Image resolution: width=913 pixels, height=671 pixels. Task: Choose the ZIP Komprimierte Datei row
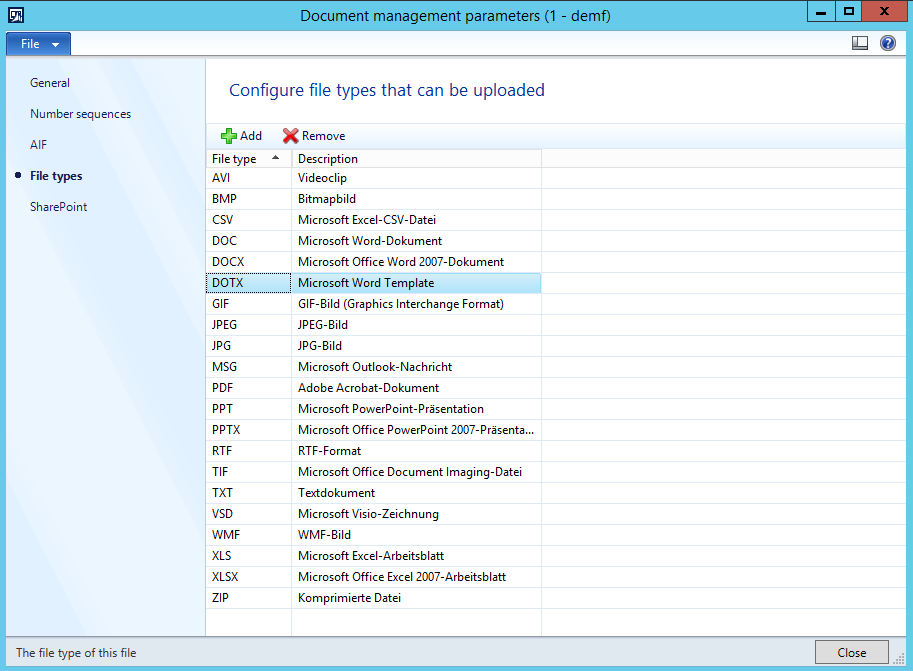click(x=349, y=598)
